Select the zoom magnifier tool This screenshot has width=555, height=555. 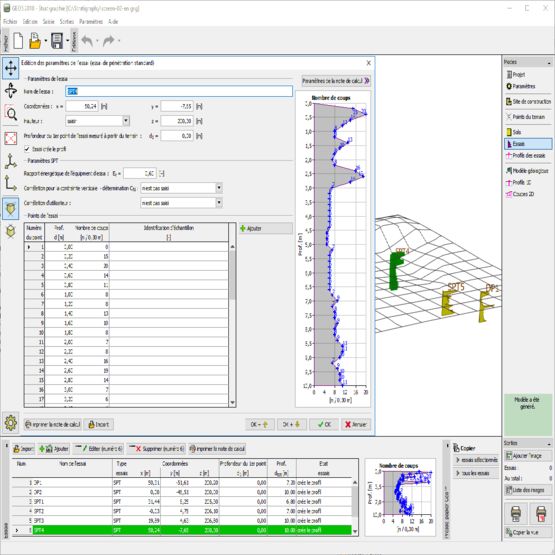(x=11, y=114)
